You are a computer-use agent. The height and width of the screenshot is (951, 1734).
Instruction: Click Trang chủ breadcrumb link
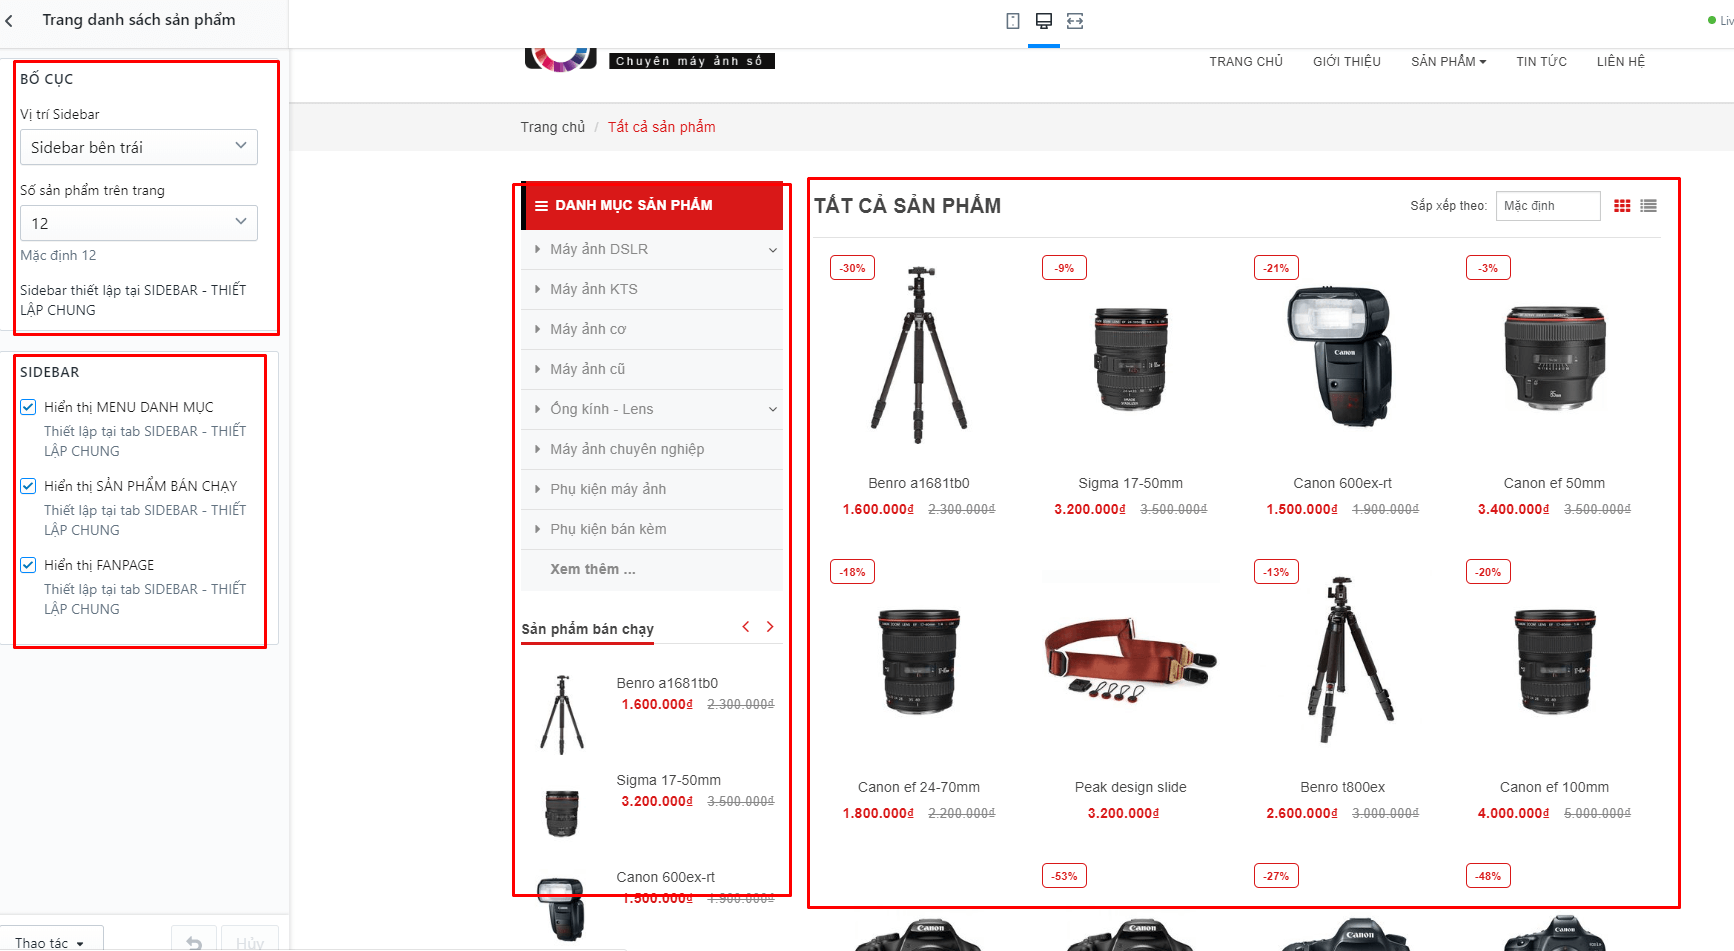coord(552,127)
